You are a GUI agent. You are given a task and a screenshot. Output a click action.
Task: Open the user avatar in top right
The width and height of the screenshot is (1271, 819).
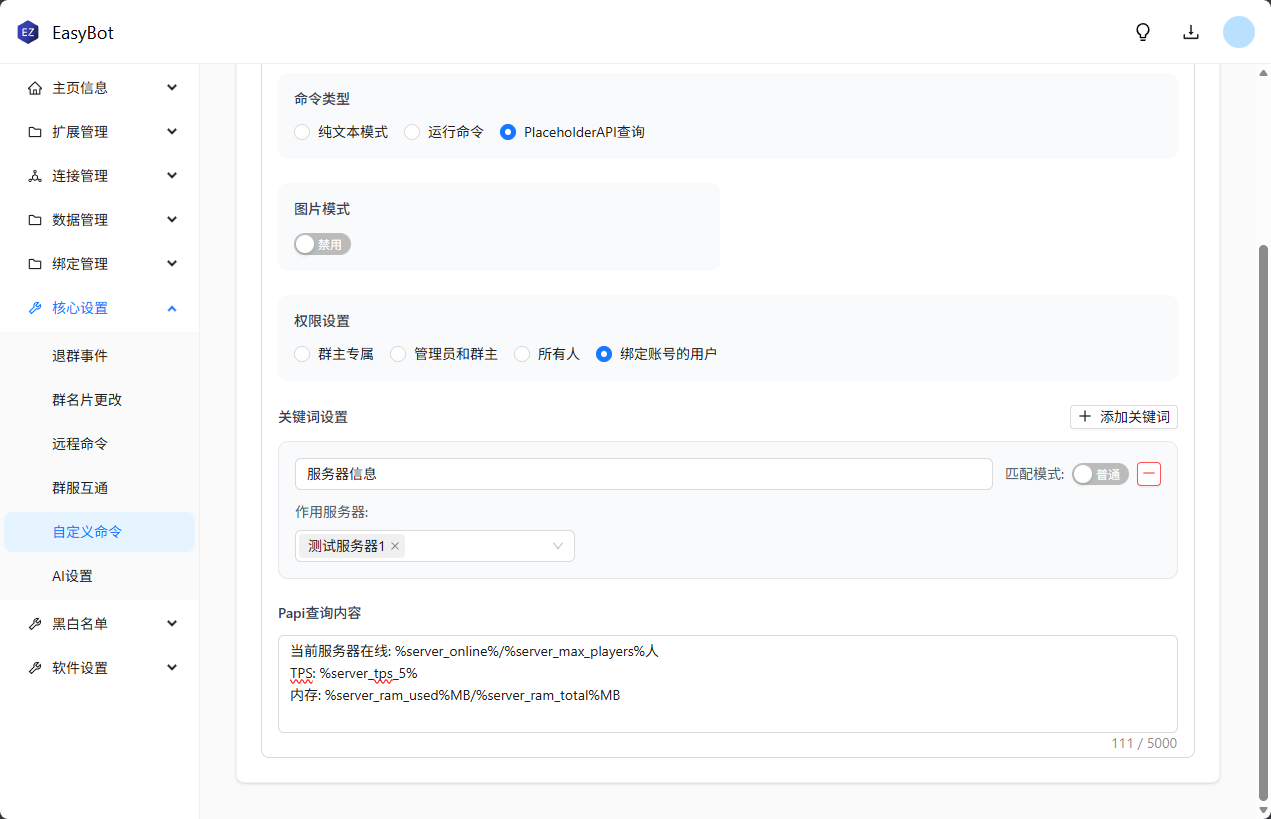(1239, 32)
